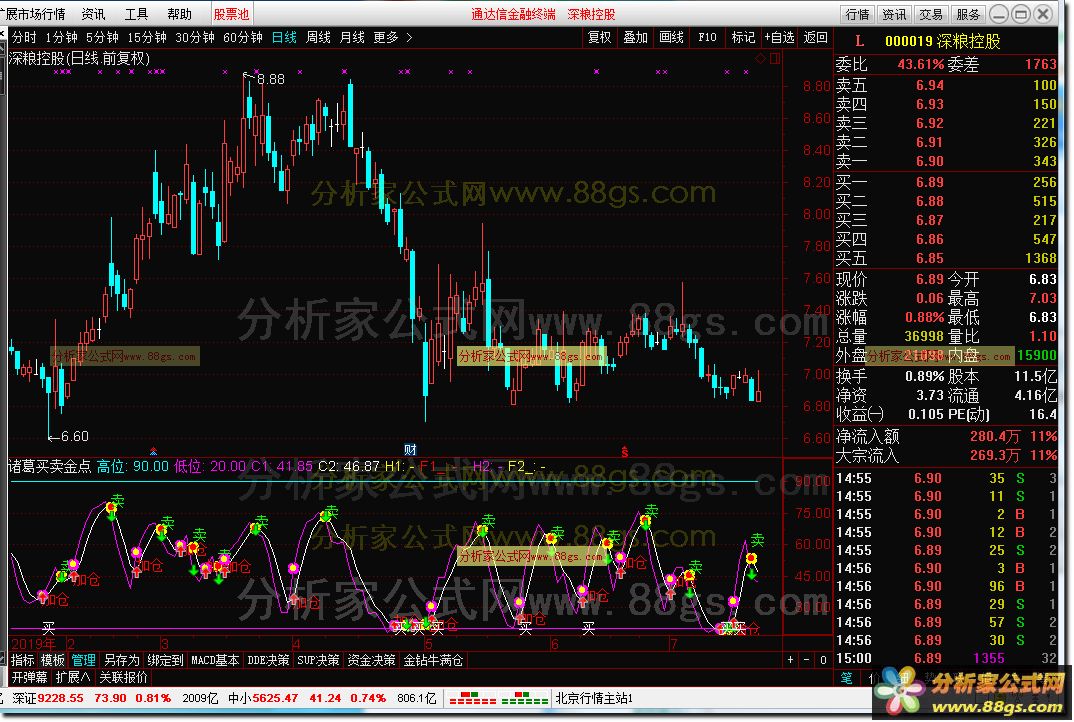
Task: Click the square panel icon beside the diamond
Action: tap(775, 59)
